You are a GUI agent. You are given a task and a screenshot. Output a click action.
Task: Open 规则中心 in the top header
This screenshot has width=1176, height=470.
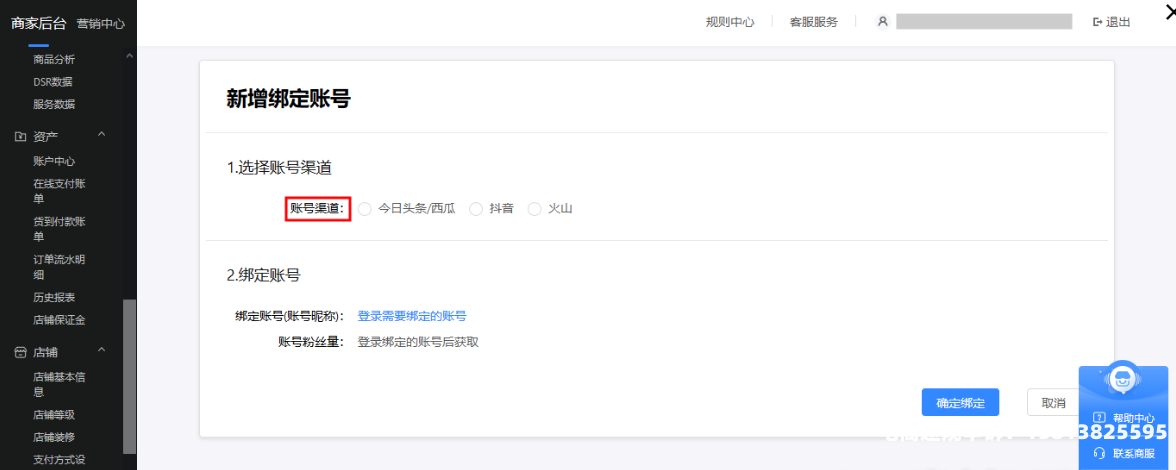pos(730,22)
